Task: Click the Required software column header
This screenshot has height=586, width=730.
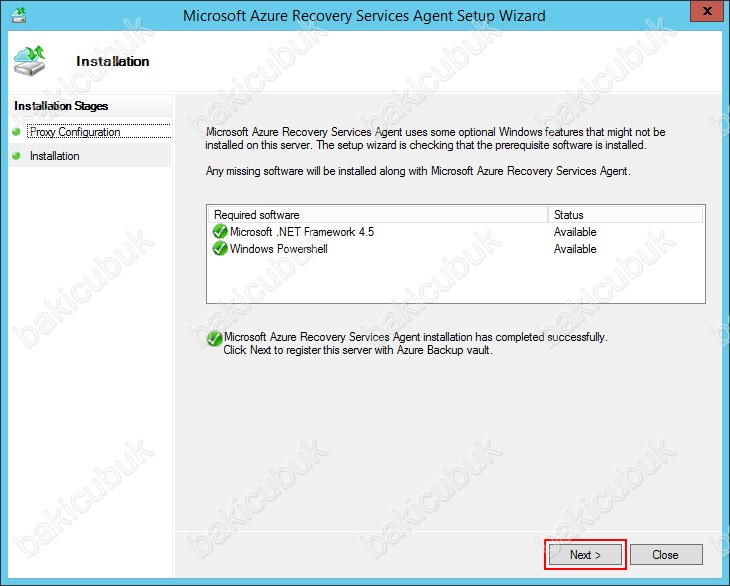Action: point(378,215)
